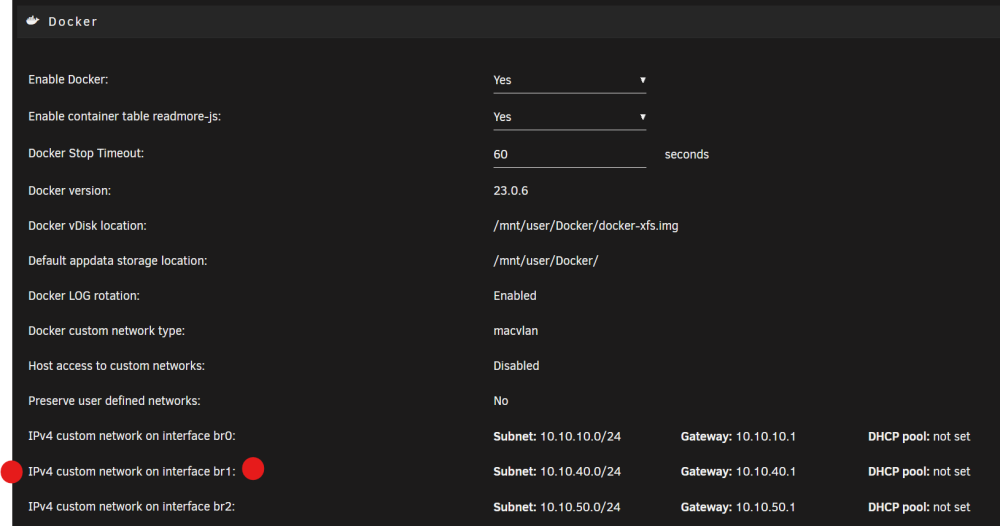
Task: Click the 'Enable Docker:' label
Action: (68, 80)
